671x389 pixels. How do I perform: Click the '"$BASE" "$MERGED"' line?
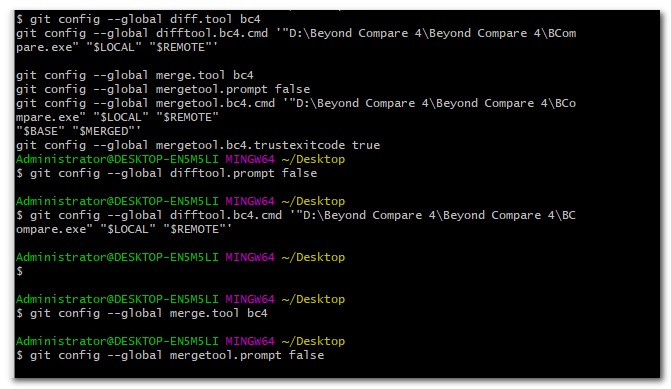(x=78, y=131)
